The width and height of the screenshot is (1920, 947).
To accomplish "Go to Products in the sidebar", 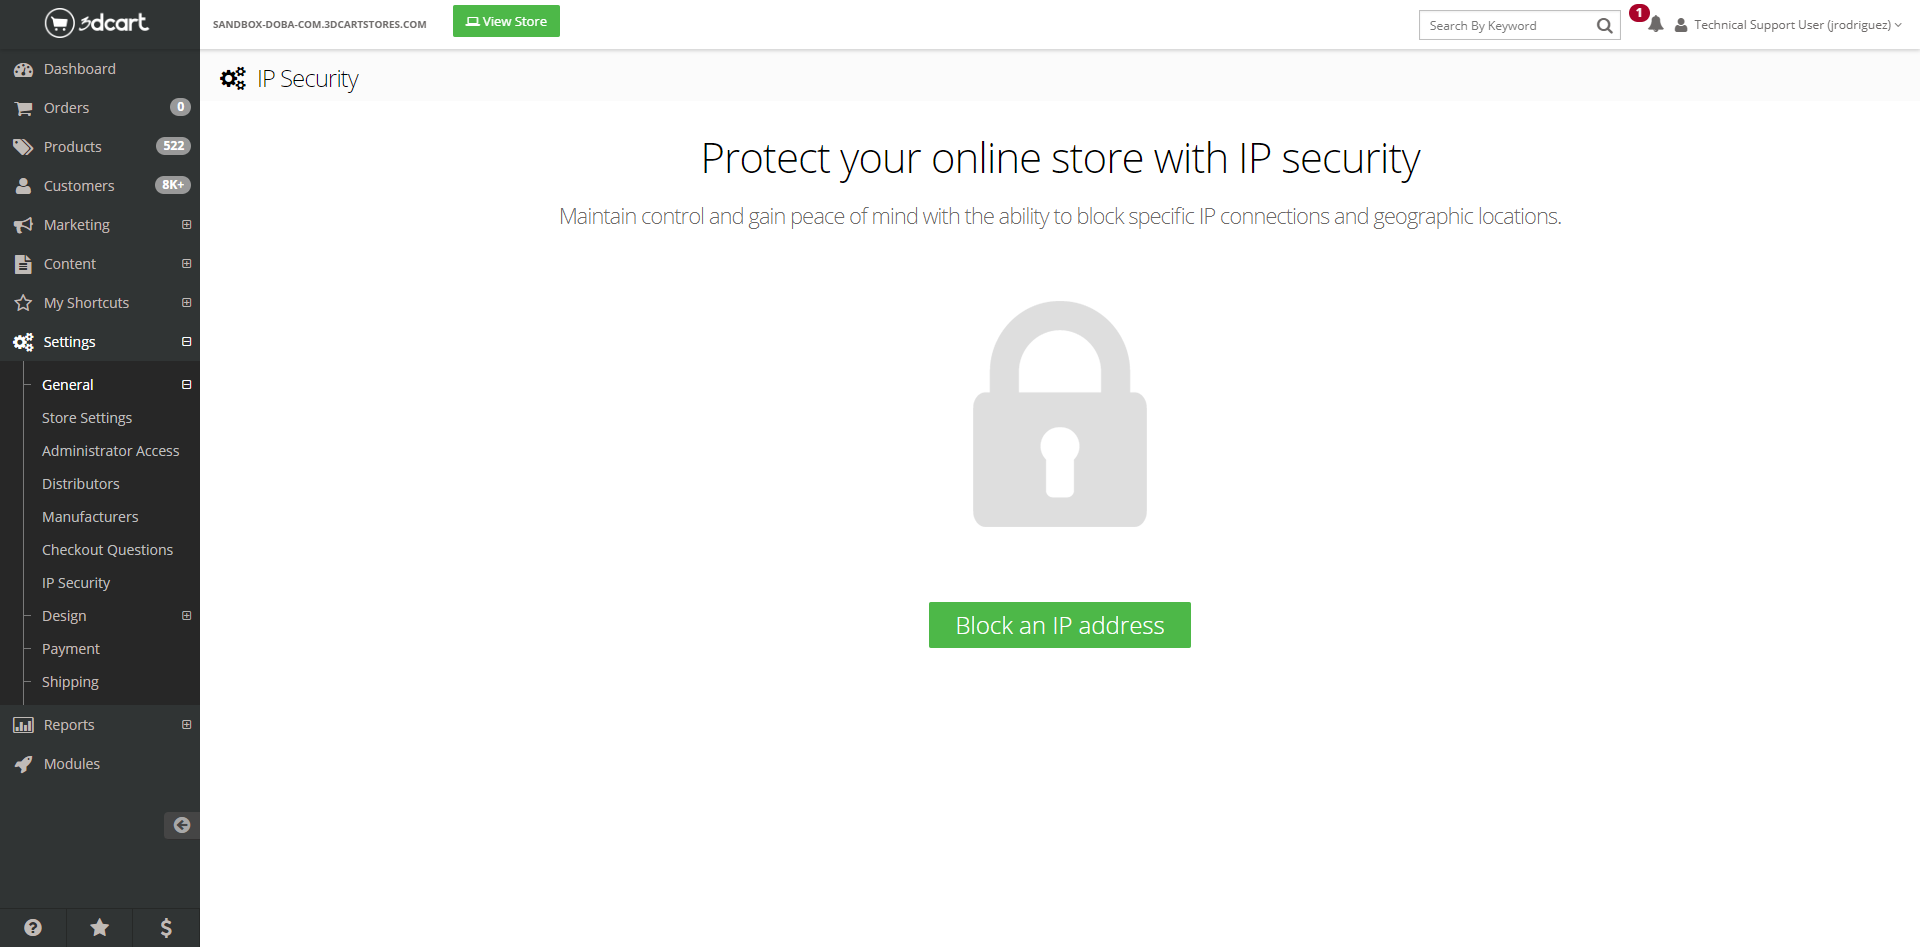I will (72, 147).
